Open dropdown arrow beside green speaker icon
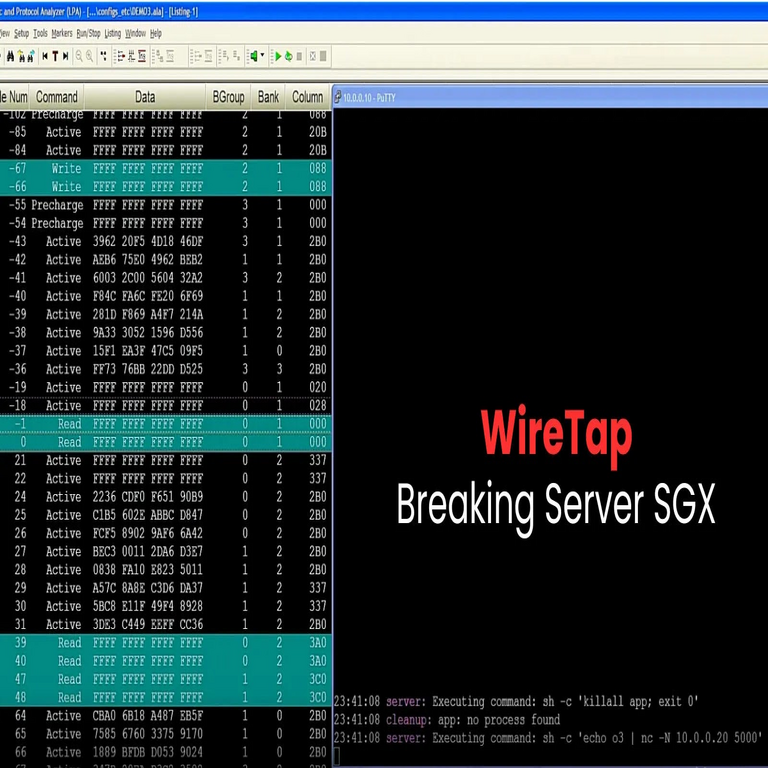Screen dimensions: 768x768 pos(263,57)
